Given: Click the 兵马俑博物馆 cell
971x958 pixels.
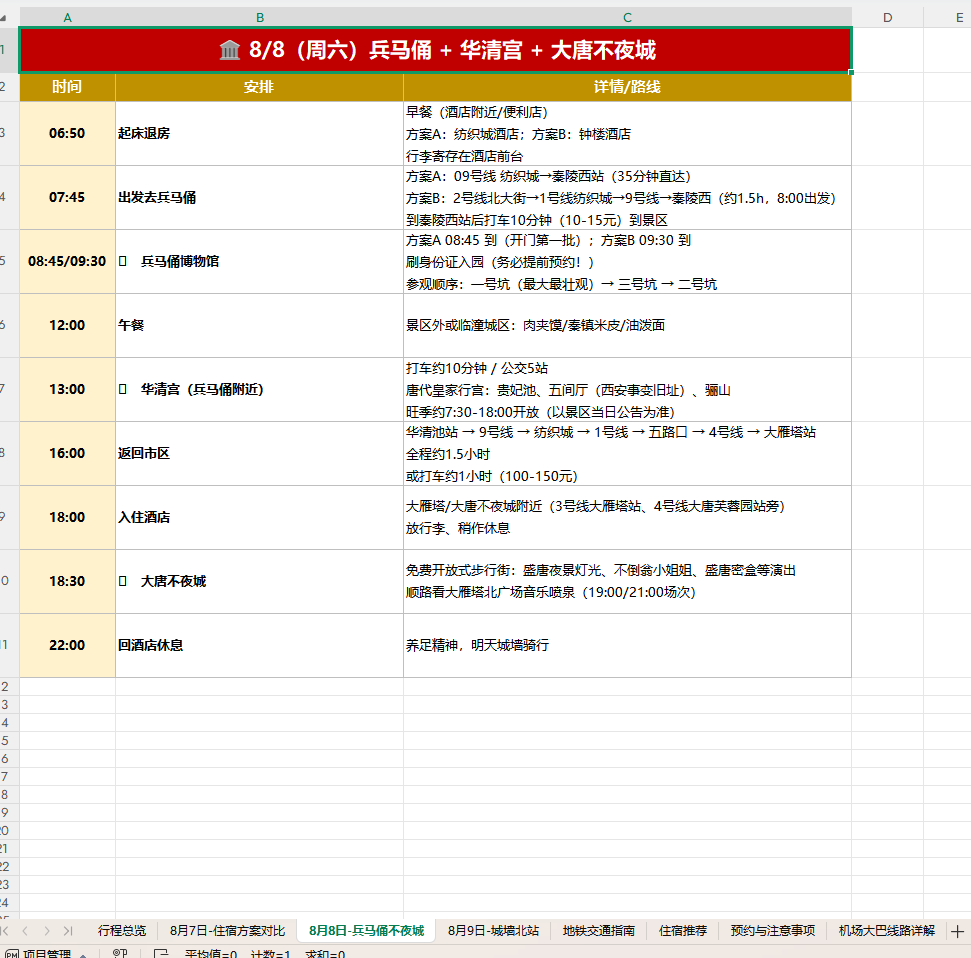Looking at the screenshot, I should (x=259, y=261).
